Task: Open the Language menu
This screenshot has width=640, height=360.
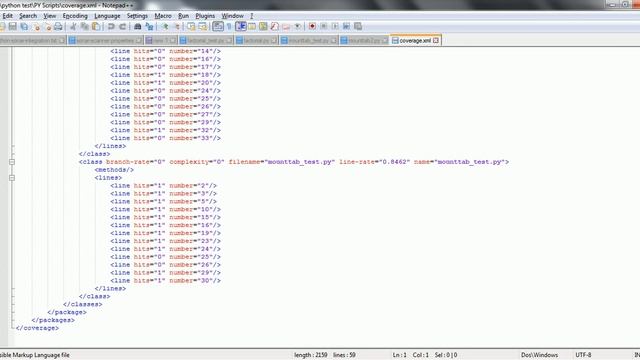Action: pyautogui.click(x=107, y=16)
